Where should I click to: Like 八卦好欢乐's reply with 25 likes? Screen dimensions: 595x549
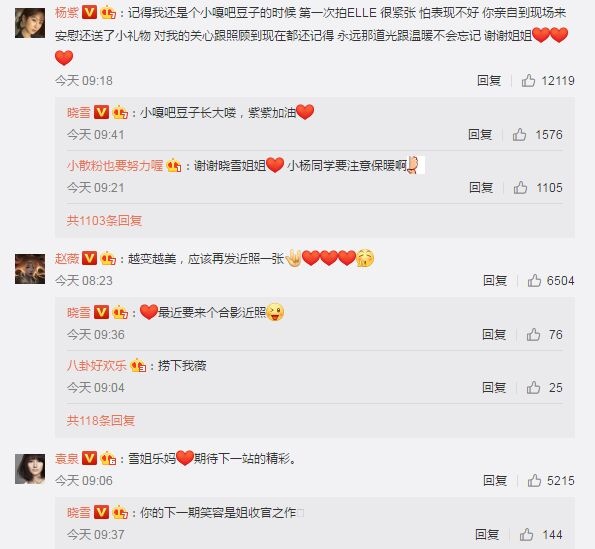[533, 387]
